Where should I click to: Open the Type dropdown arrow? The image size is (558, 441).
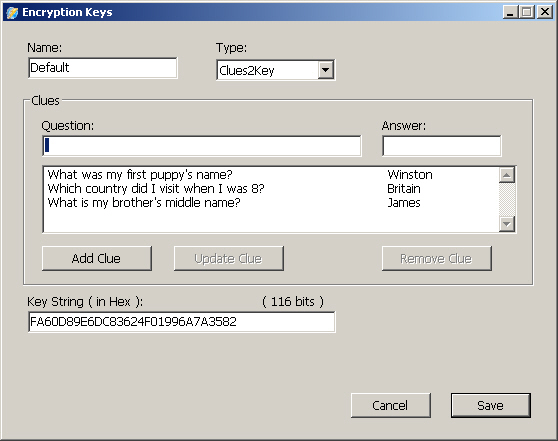326,70
